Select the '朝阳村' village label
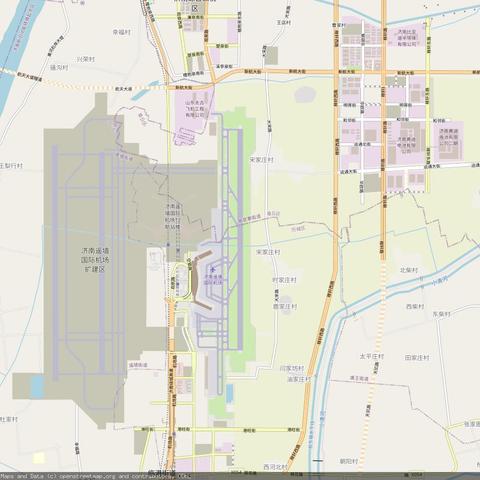The height and width of the screenshot is (480, 480). click(349, 461)
